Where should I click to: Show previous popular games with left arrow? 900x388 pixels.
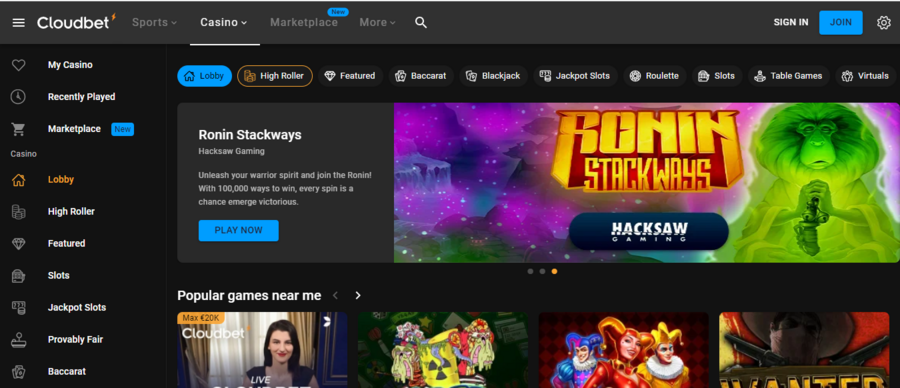click(x=336, y=296)
